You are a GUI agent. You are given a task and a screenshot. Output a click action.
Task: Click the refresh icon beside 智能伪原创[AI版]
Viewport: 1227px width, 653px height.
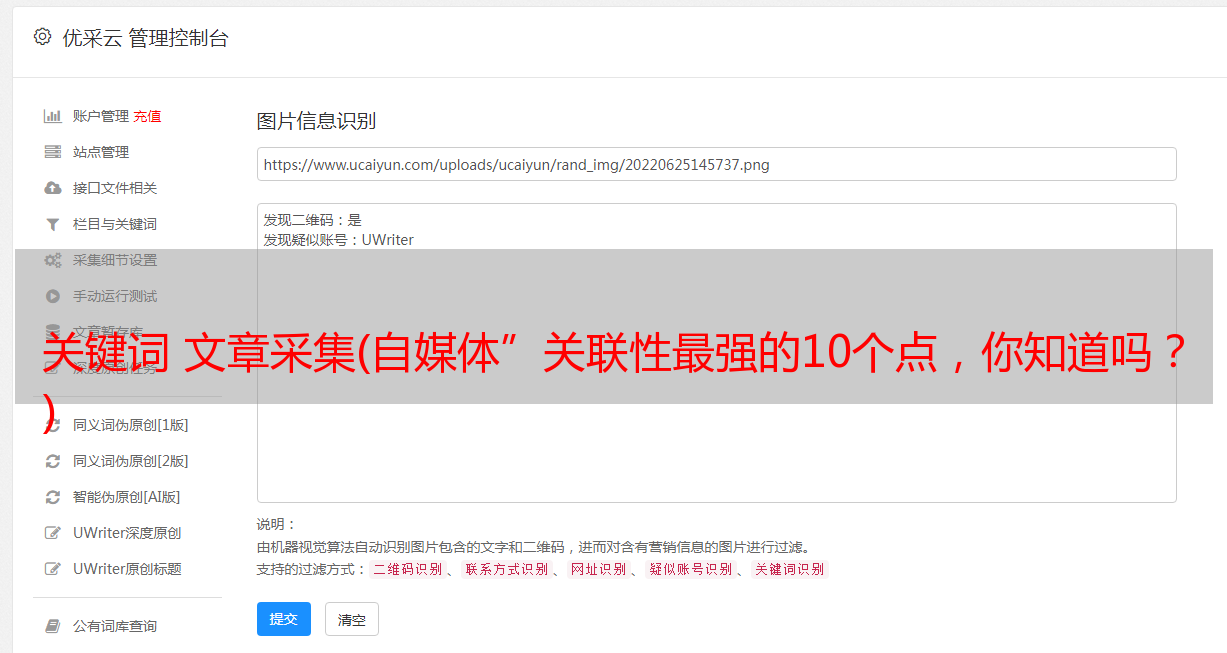click(53, 497)
